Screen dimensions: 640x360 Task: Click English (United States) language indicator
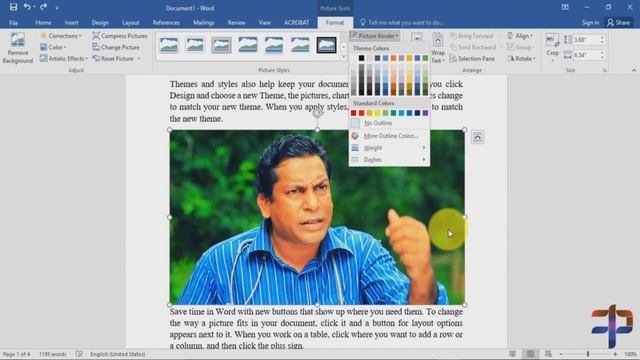click(x=118, y=354)
